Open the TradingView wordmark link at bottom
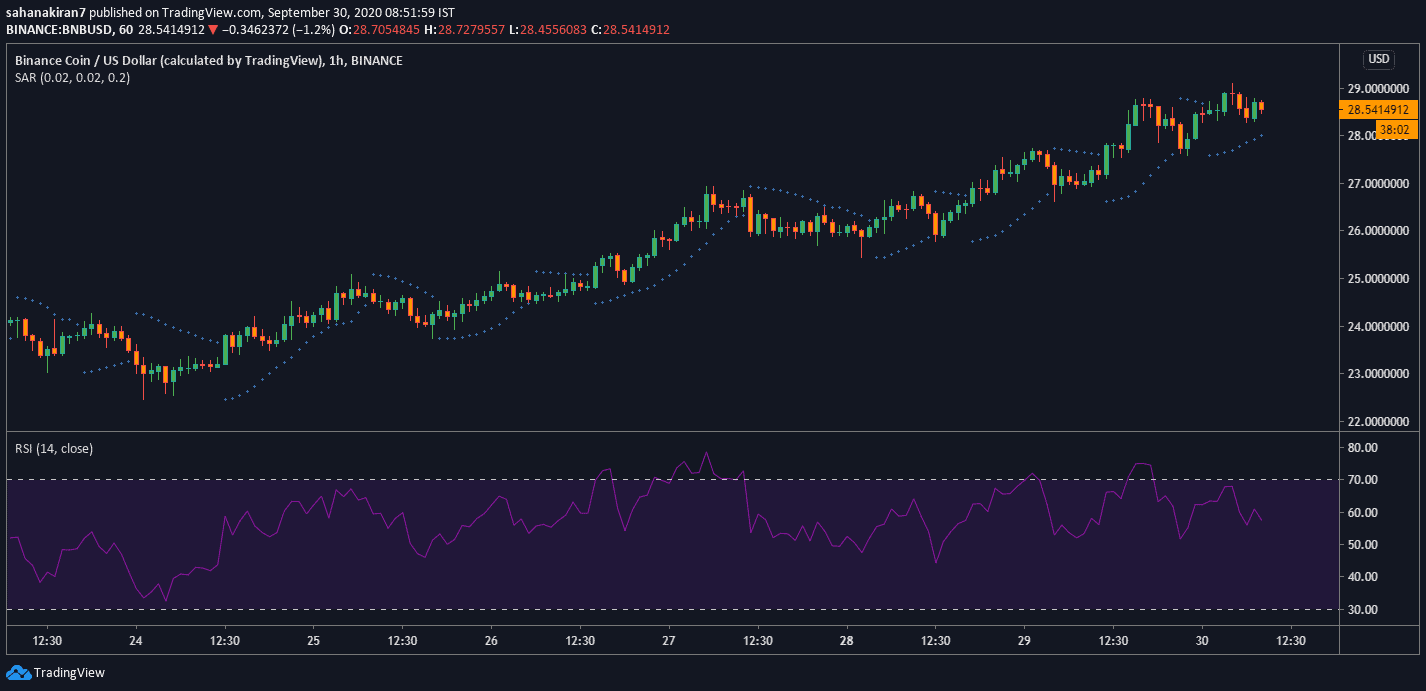The width and height of the screenshot is (1426, 691). (x=69, y=673)
